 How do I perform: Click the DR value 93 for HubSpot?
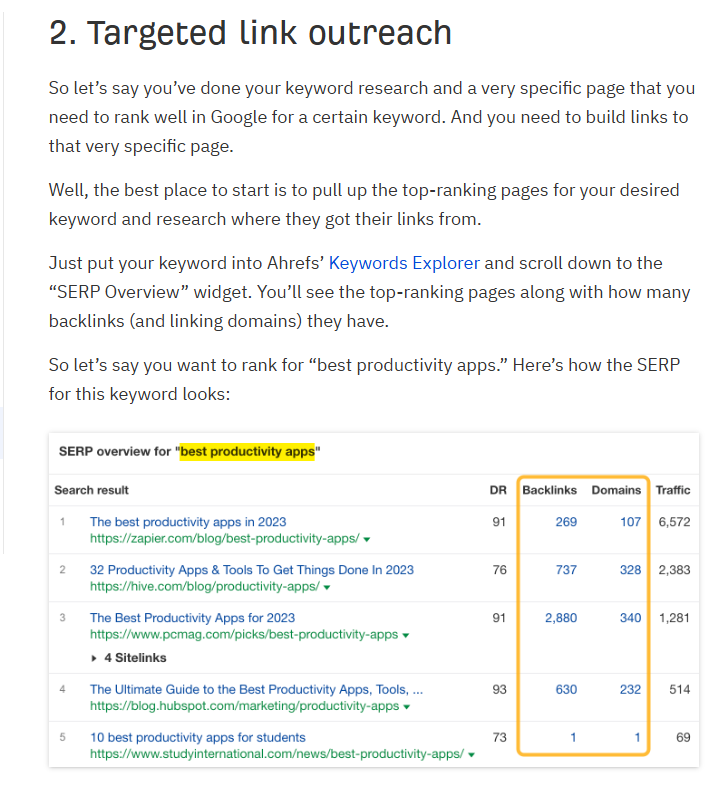pyautogui.click(x=499, y=689)
